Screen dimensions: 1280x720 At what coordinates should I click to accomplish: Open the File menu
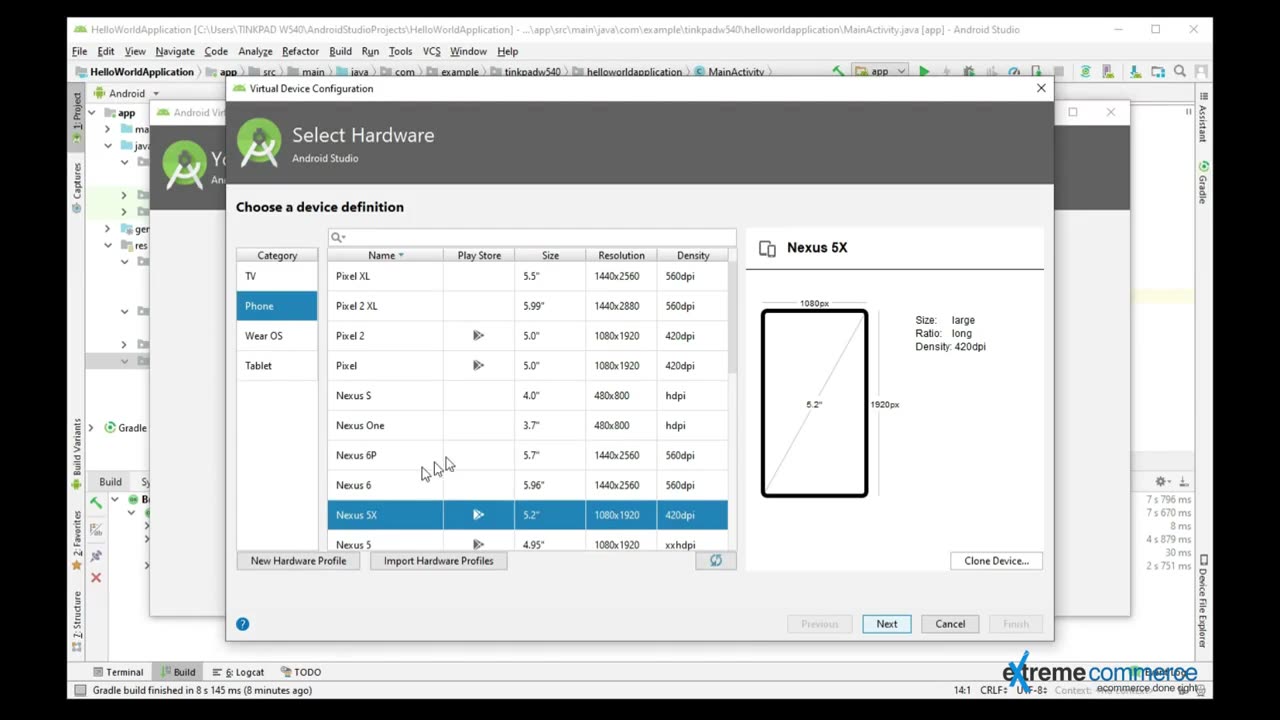pos(79,51)
